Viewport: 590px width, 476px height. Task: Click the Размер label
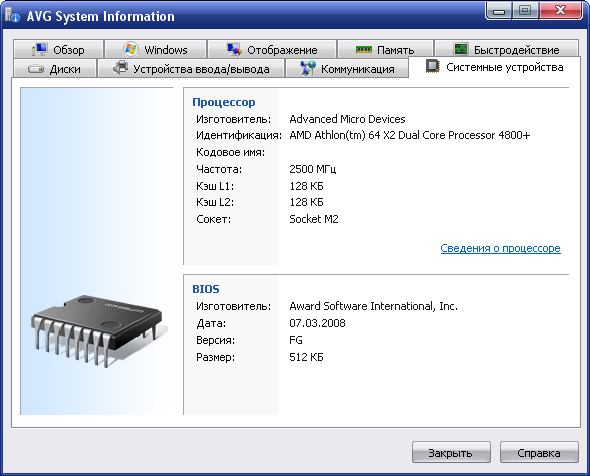coord(215,357)
